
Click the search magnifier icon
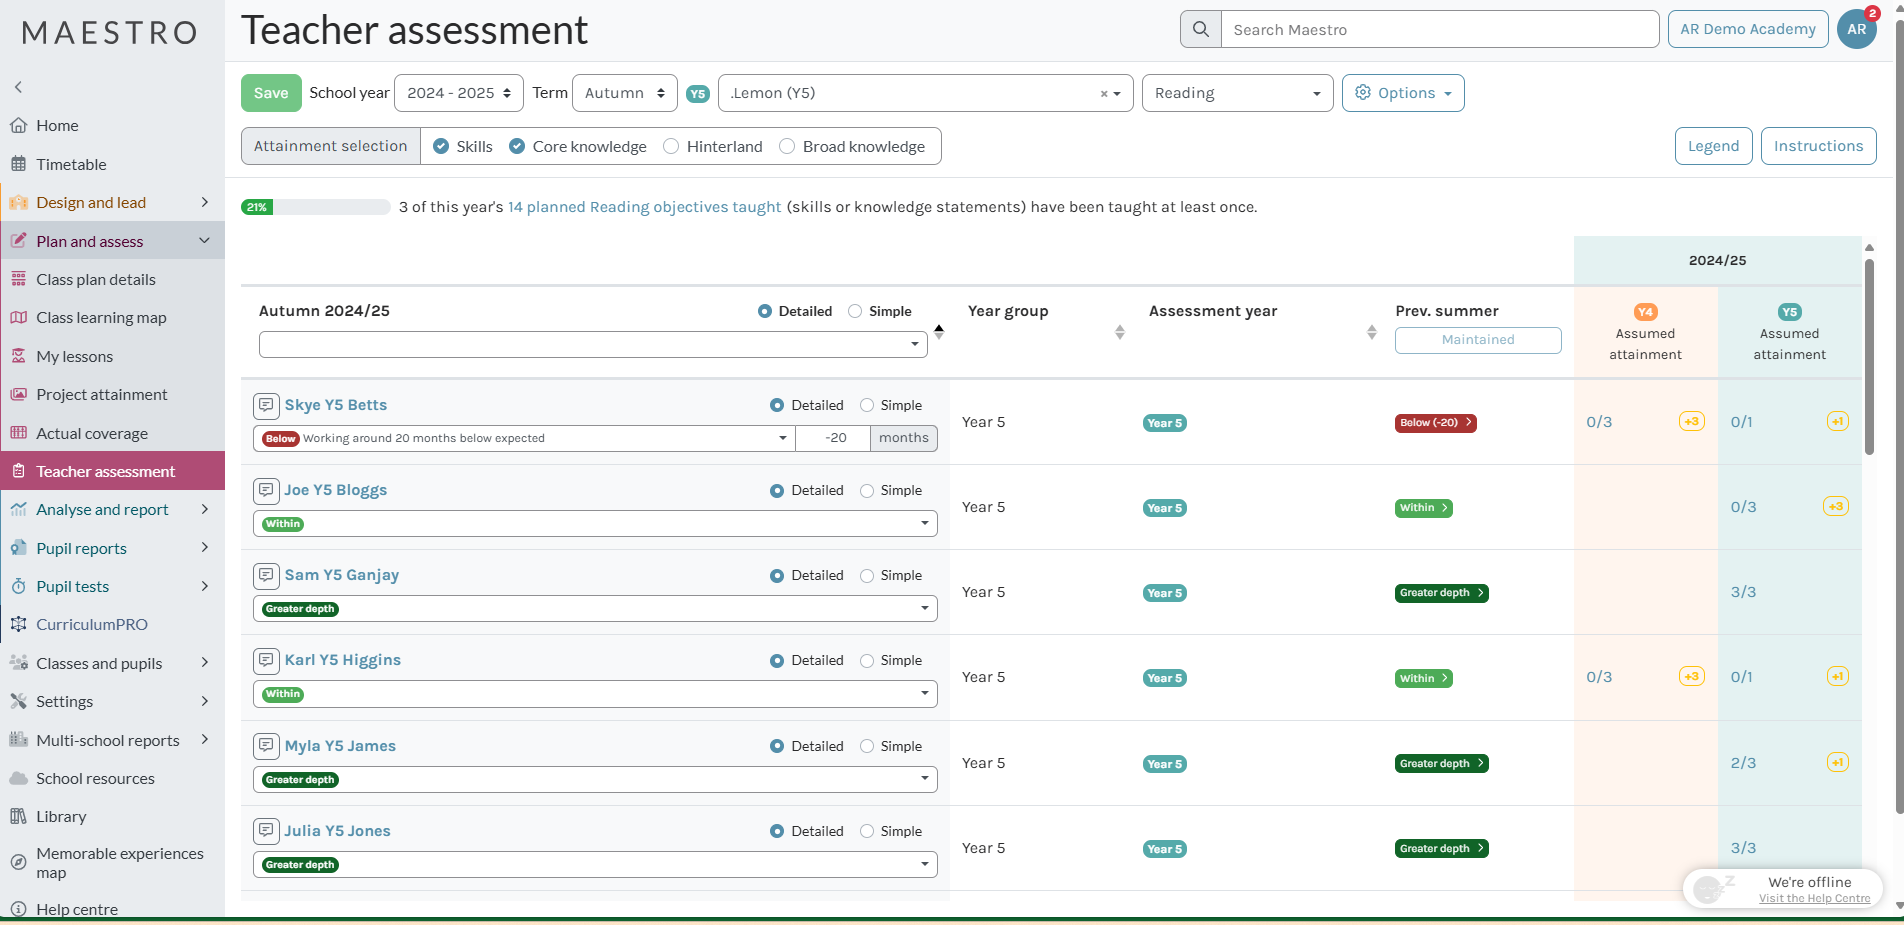click(x=1200, y=30)
